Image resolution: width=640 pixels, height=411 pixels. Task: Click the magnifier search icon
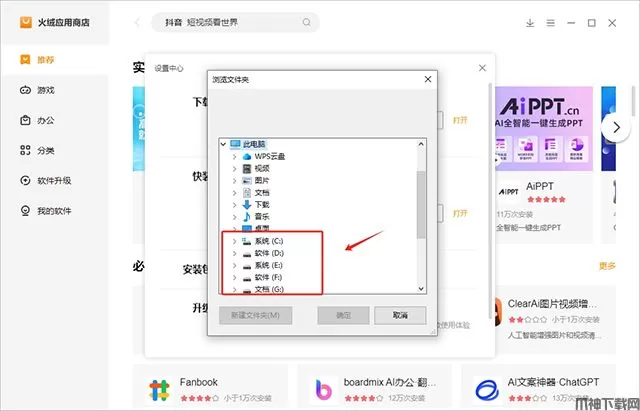[307, 22]
